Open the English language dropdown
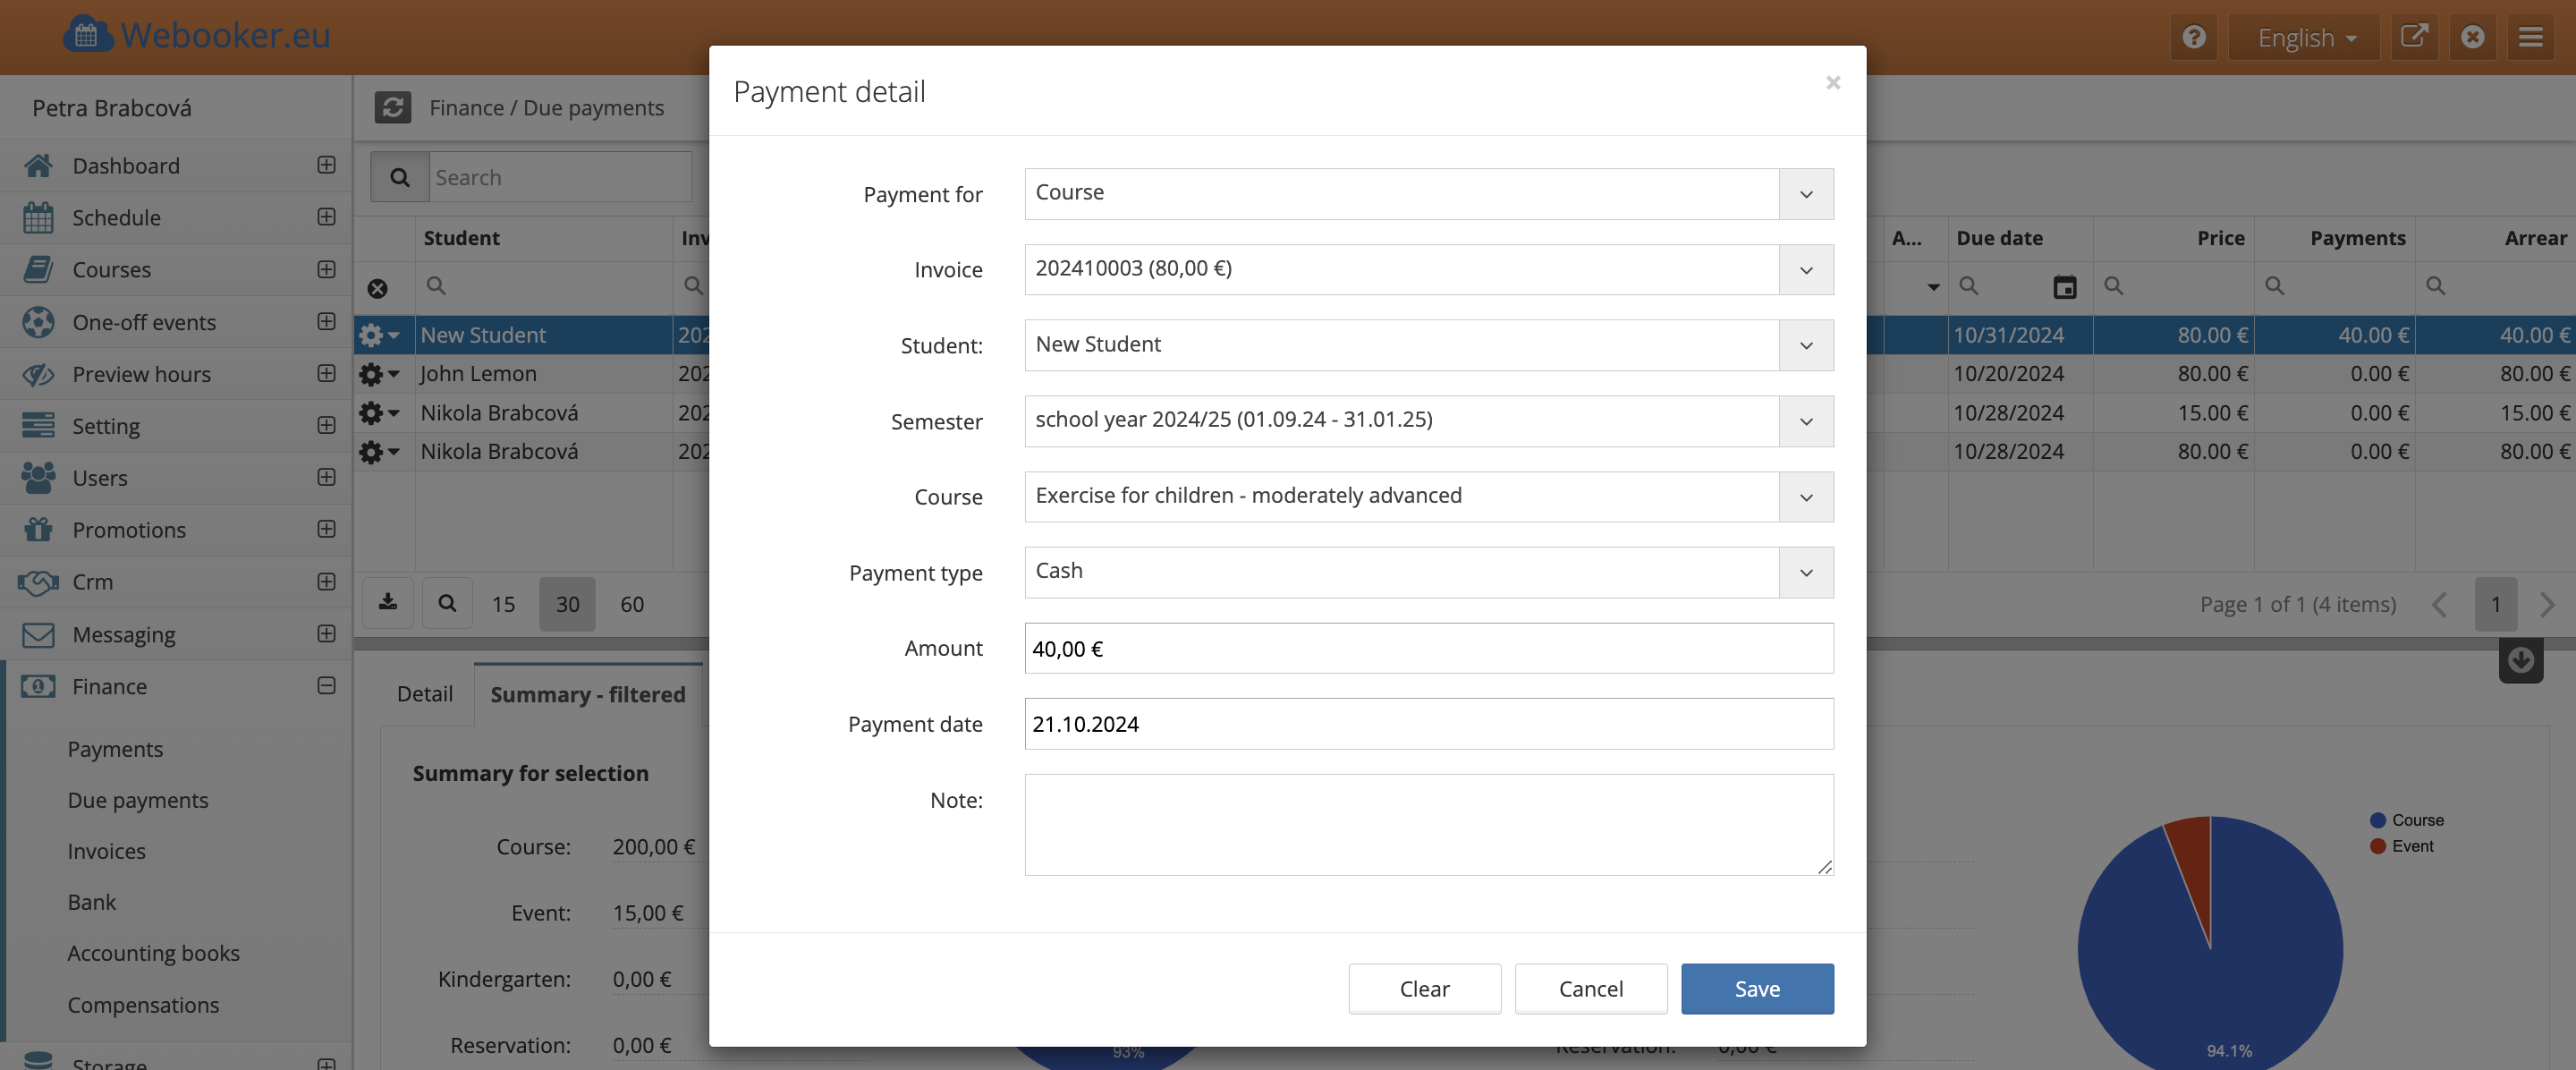Screen dimensions: 2576x1070 (2305, 37)
